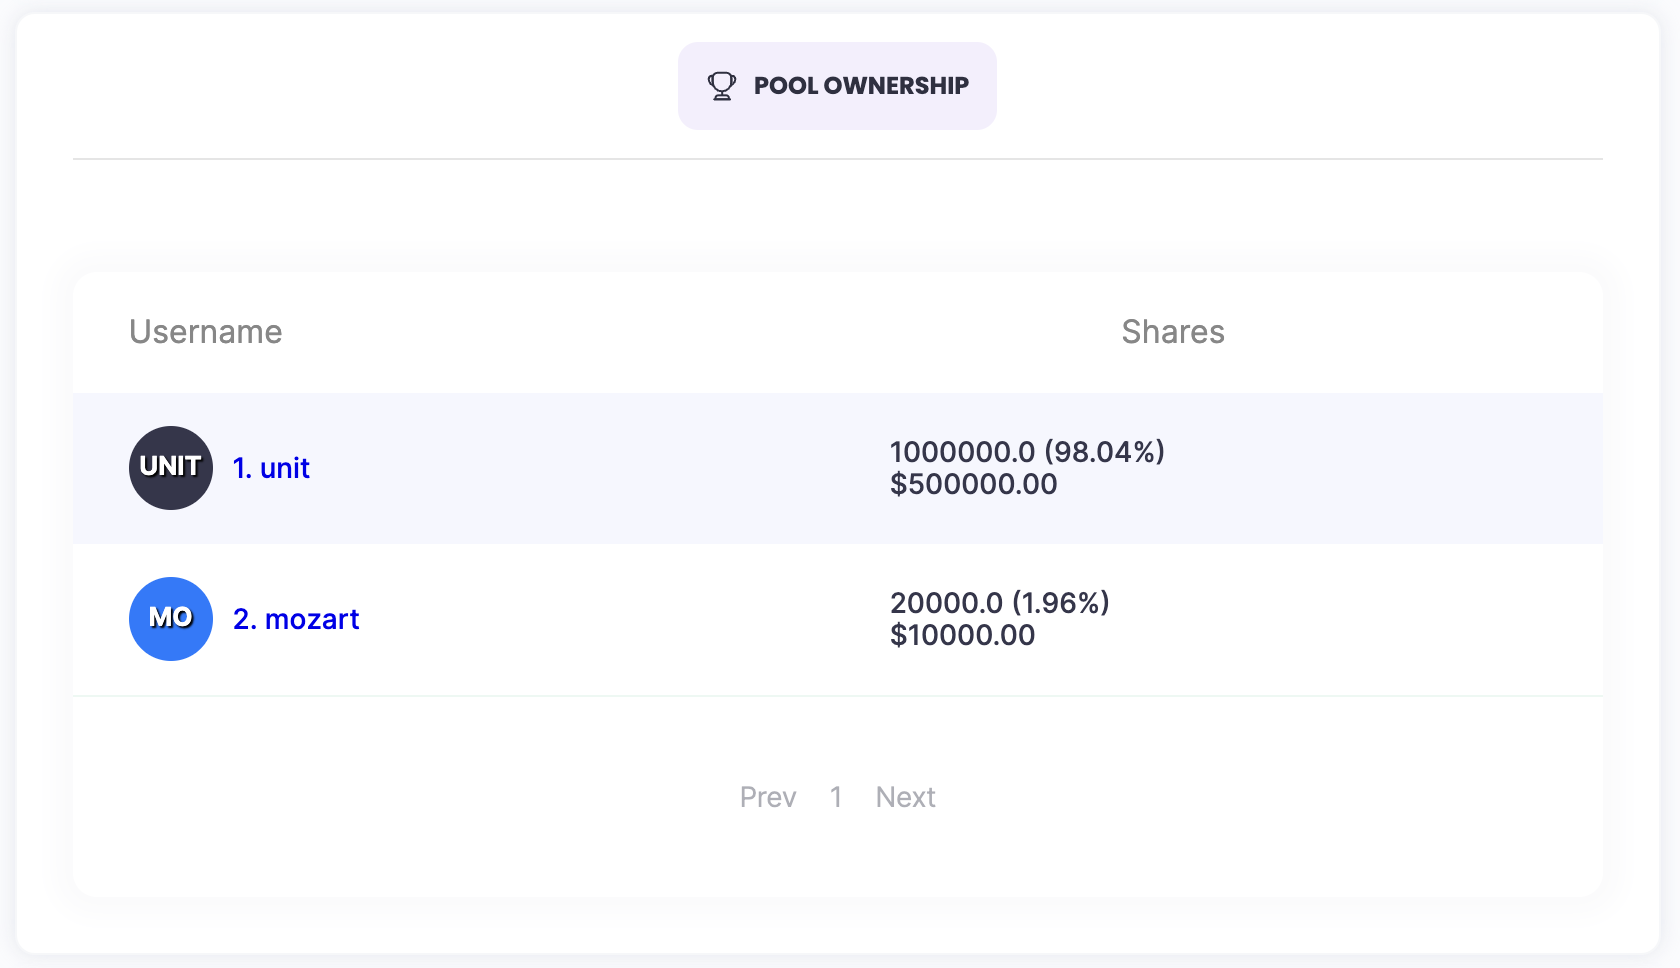Click the 1000000.0 share count

[x=962, y=452]
